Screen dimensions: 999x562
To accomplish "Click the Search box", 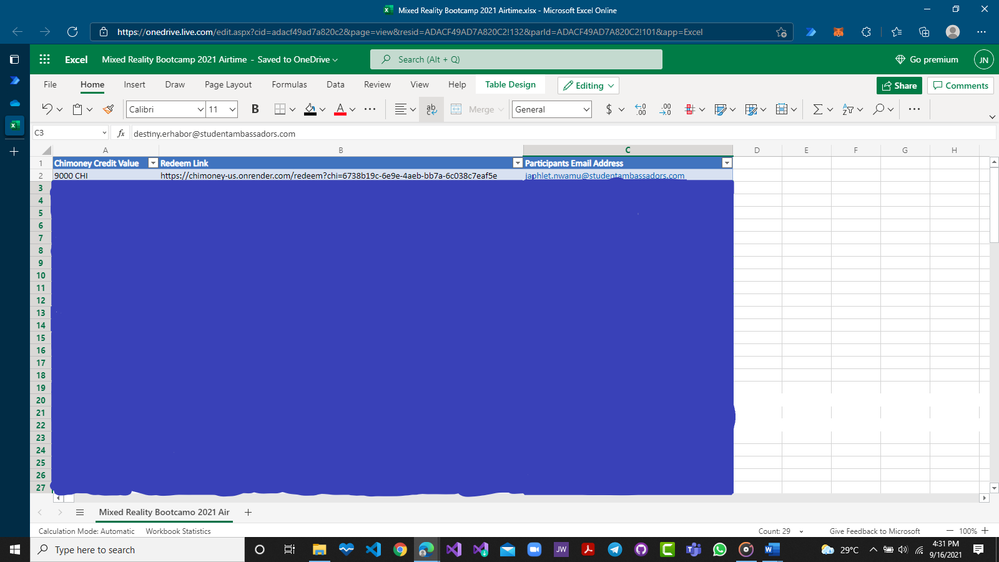I will tap(516, 59).
